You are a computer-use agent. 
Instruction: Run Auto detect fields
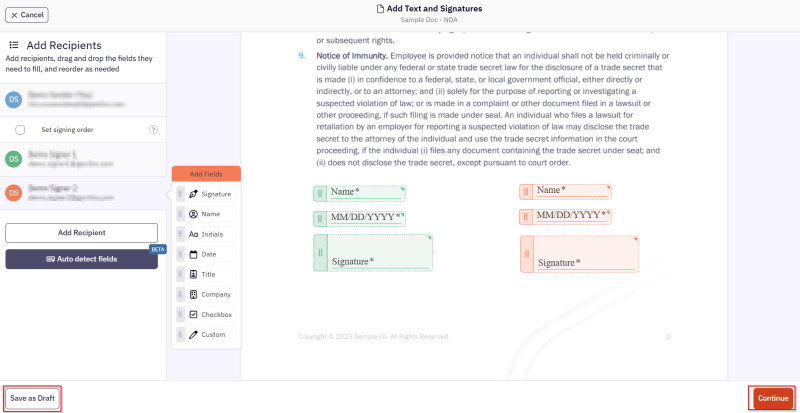pos(81,259)
